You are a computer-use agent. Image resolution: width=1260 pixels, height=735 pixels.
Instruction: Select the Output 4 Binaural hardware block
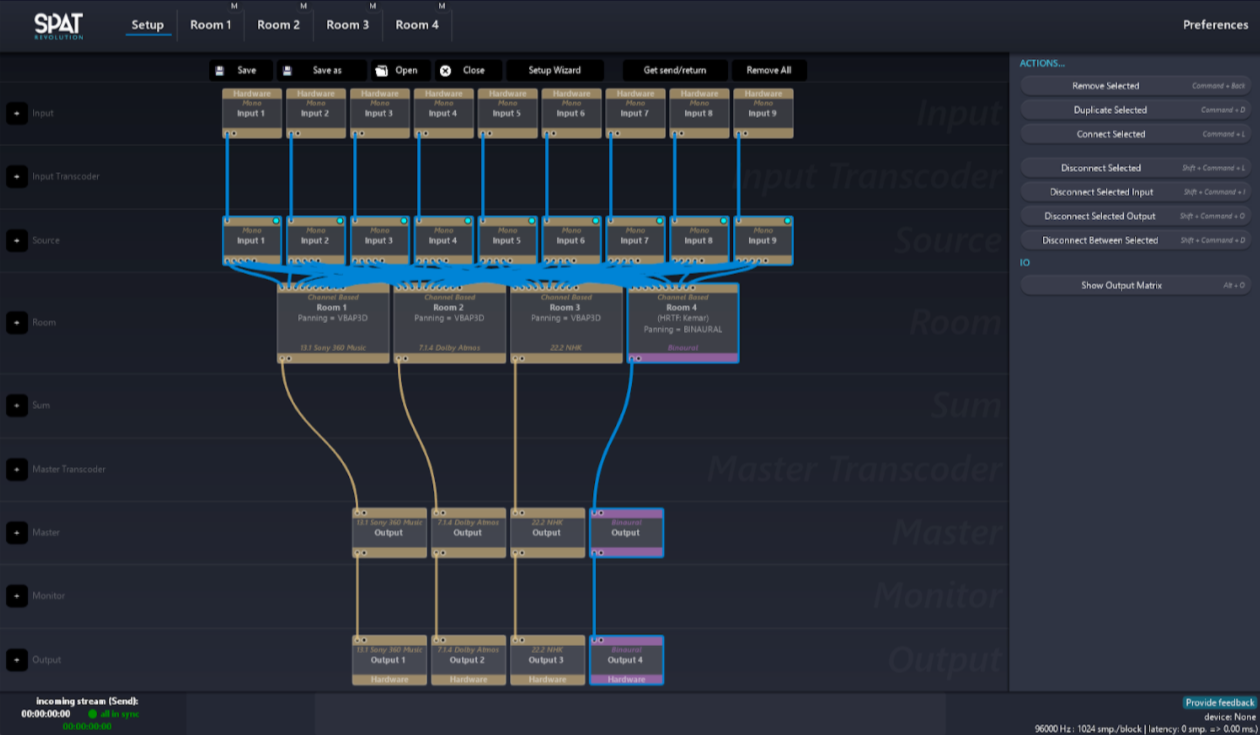pos(626,660)
